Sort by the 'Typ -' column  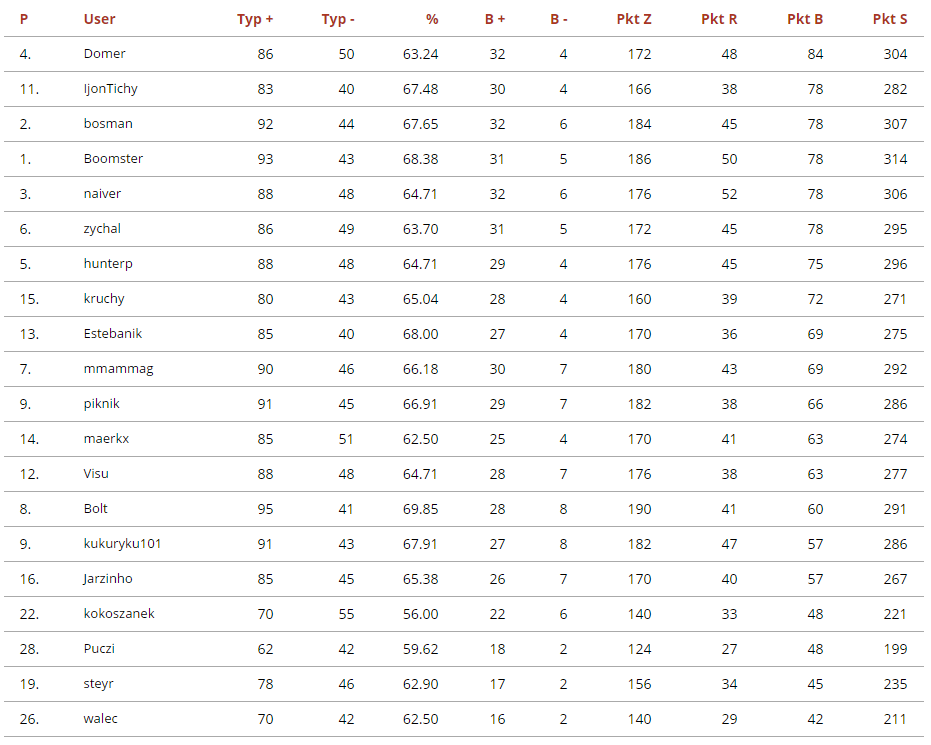point(338,19)
